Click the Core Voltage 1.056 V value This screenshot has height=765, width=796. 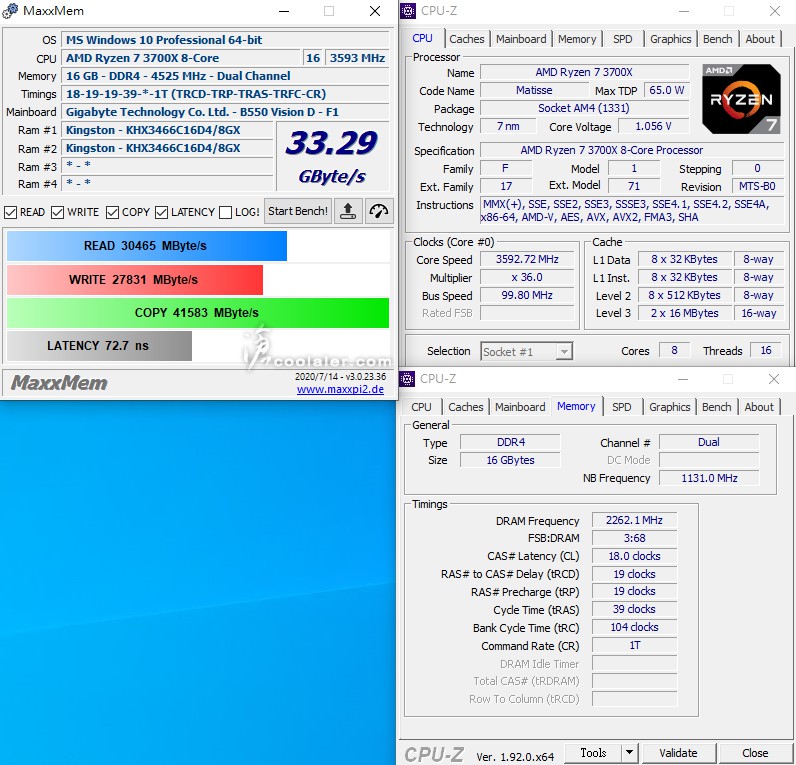[x=653, y=126]
